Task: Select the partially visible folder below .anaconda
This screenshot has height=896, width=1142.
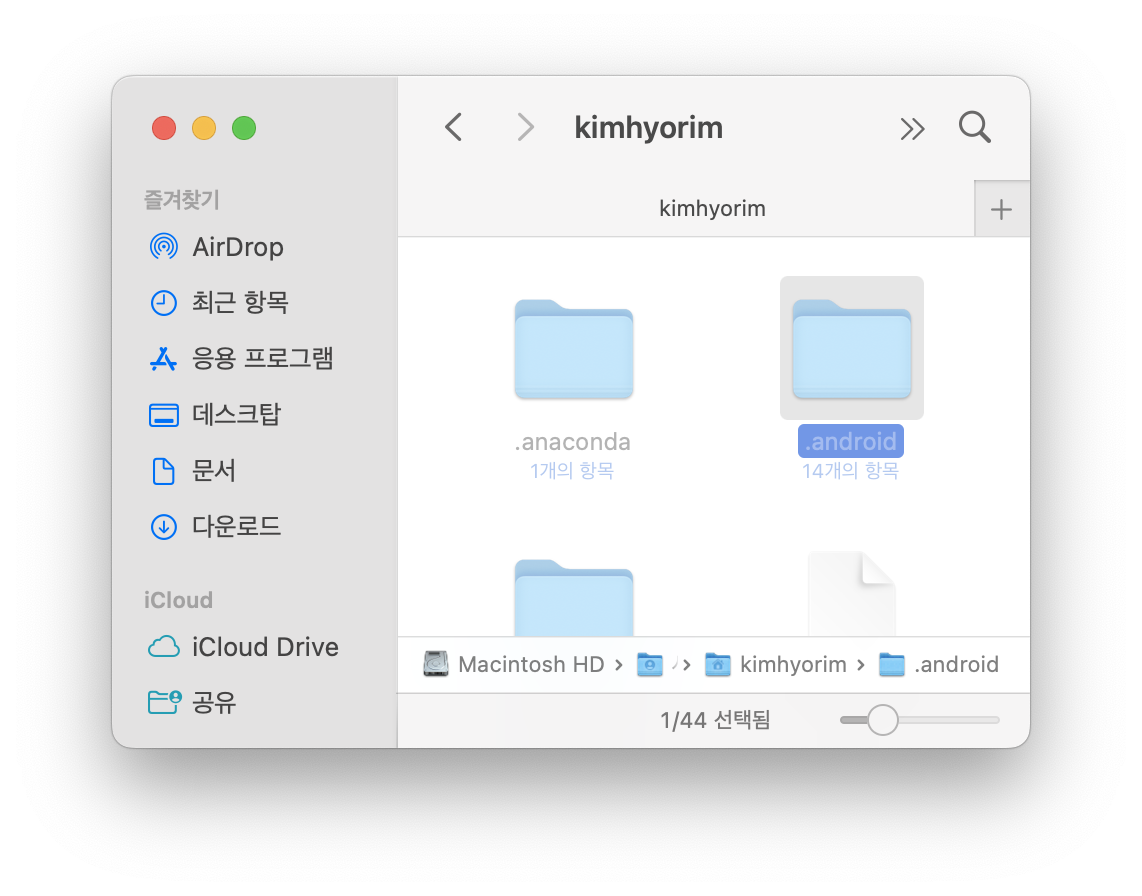Action: pyautogui.click(x=574, y=597)
